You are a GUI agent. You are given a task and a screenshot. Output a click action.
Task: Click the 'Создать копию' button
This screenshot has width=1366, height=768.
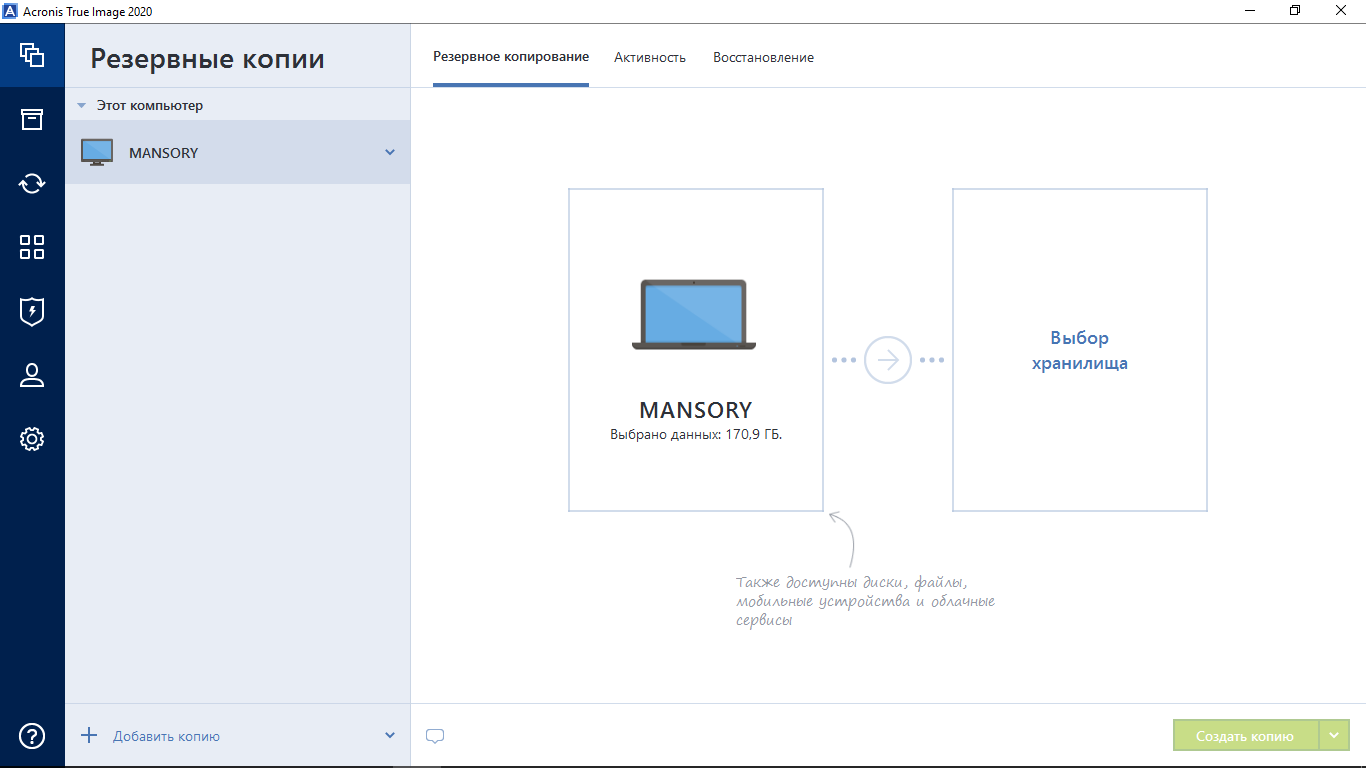(1245, 736)
